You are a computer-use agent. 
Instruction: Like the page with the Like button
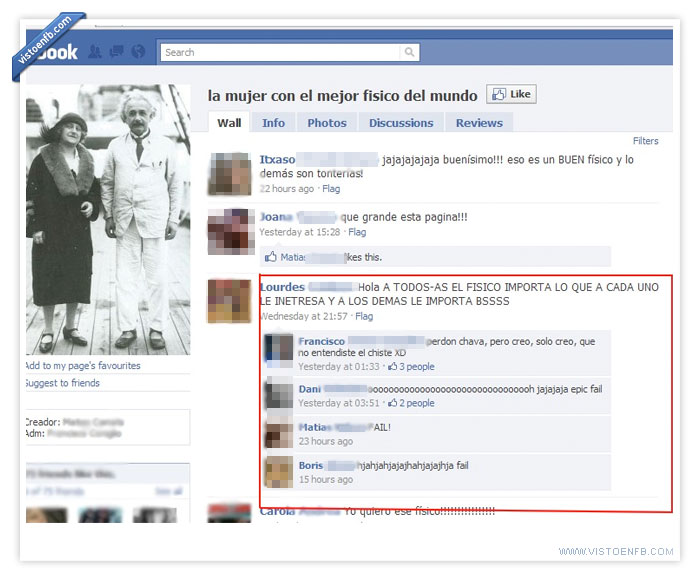click(511, 94)
